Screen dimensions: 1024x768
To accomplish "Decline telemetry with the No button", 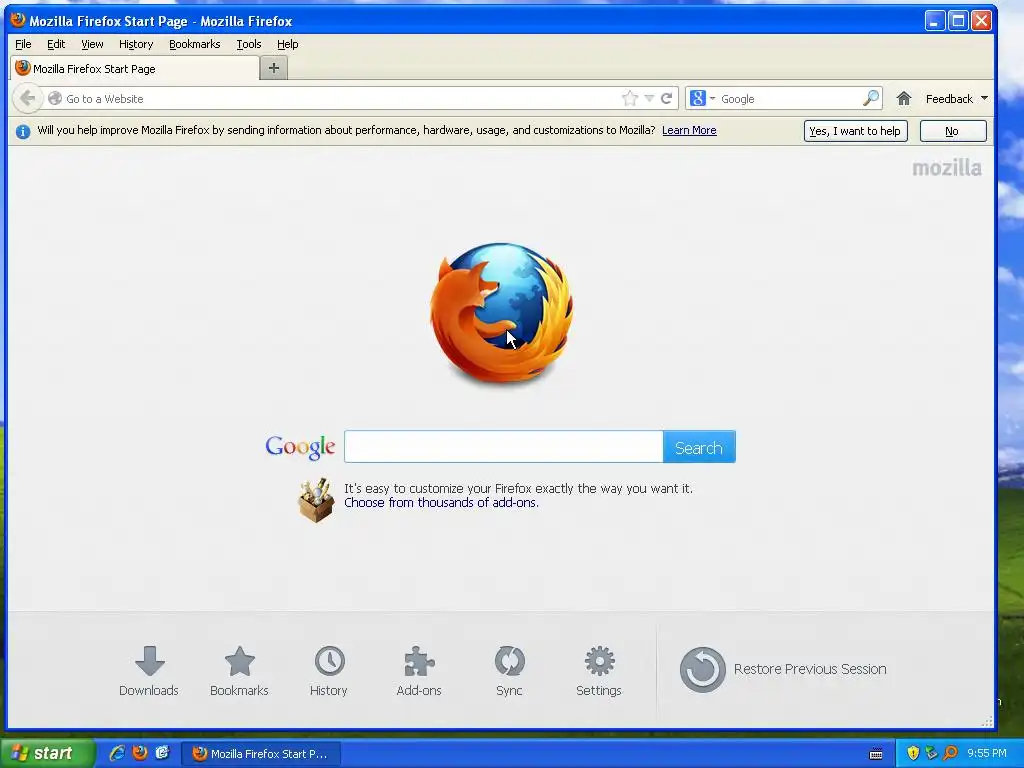I will pyautogui.click(x=952, y=131).
